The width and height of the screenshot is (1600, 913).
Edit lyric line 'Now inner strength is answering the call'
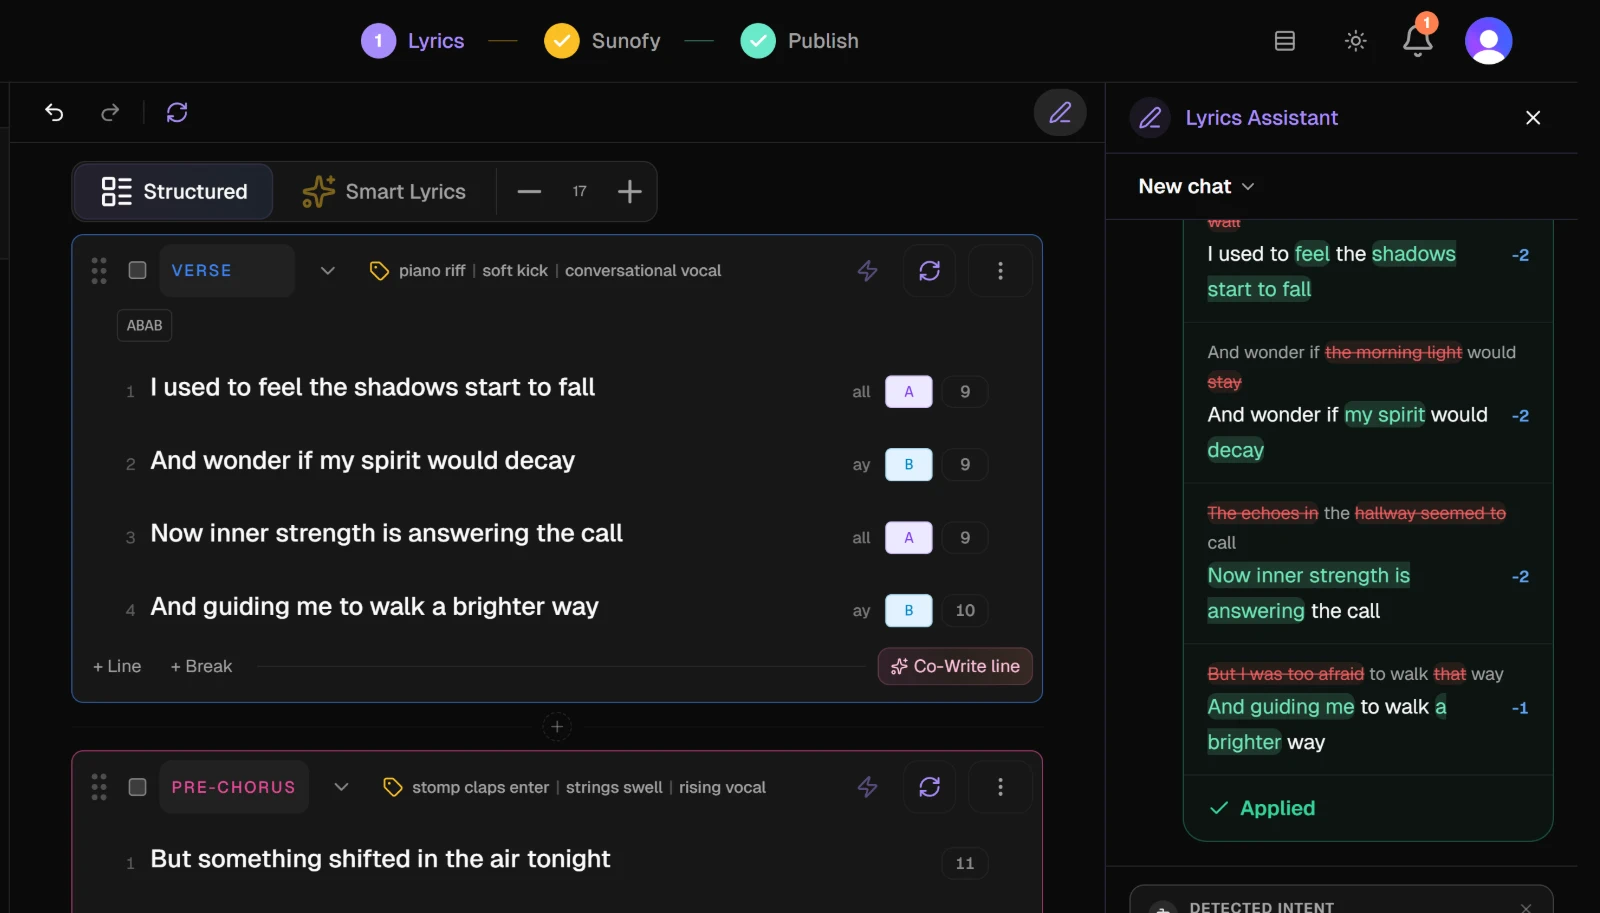387,534
